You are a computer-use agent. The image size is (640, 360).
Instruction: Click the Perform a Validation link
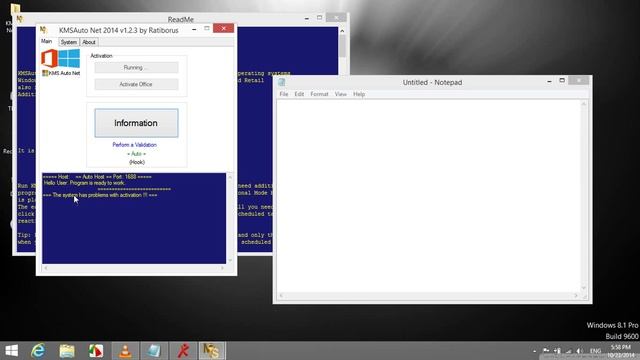coord(135,145)
